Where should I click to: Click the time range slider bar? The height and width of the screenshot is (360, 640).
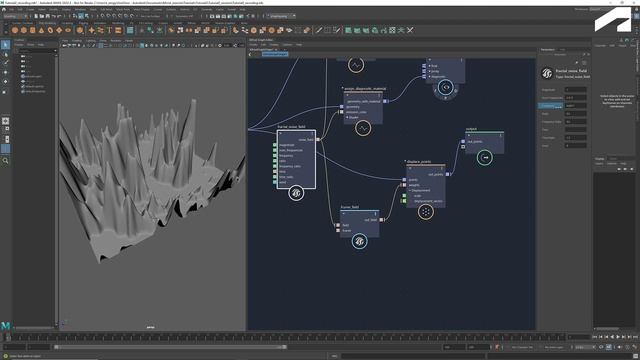point(170,347)
